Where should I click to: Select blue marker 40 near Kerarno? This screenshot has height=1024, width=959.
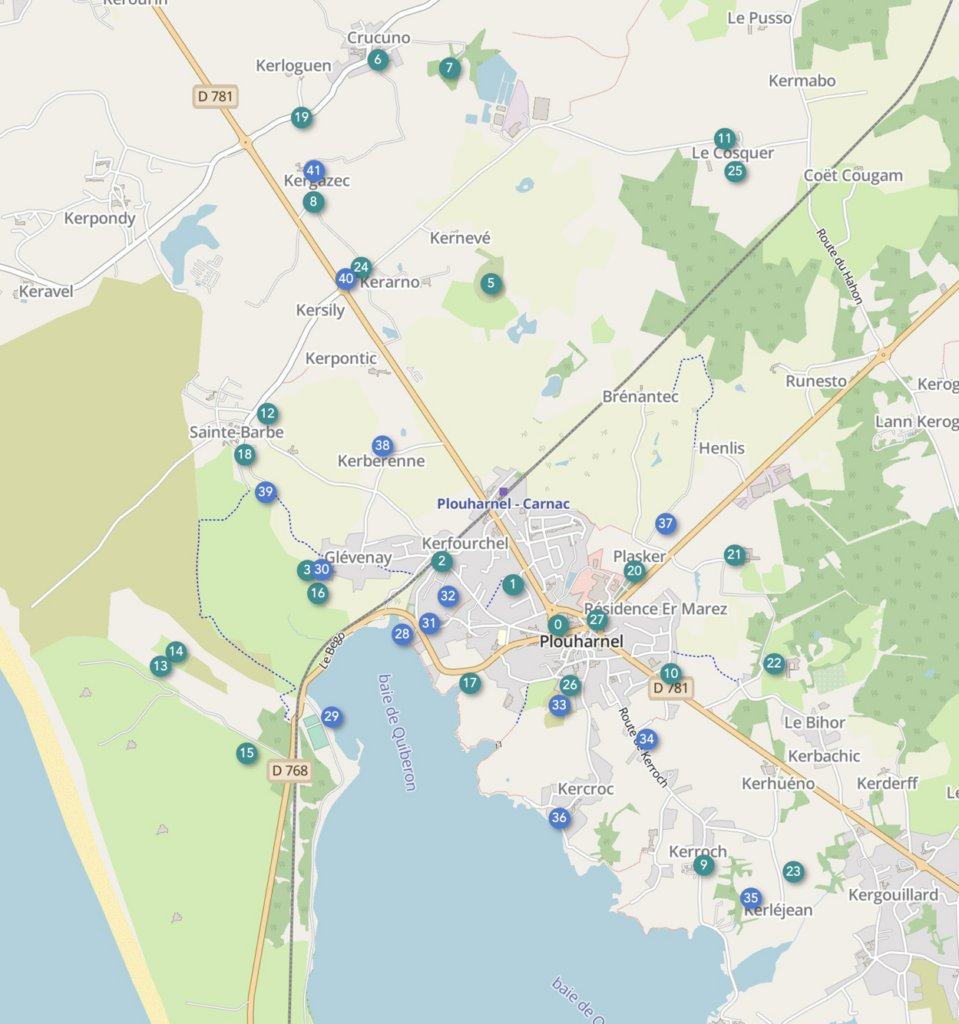(346, 279)
